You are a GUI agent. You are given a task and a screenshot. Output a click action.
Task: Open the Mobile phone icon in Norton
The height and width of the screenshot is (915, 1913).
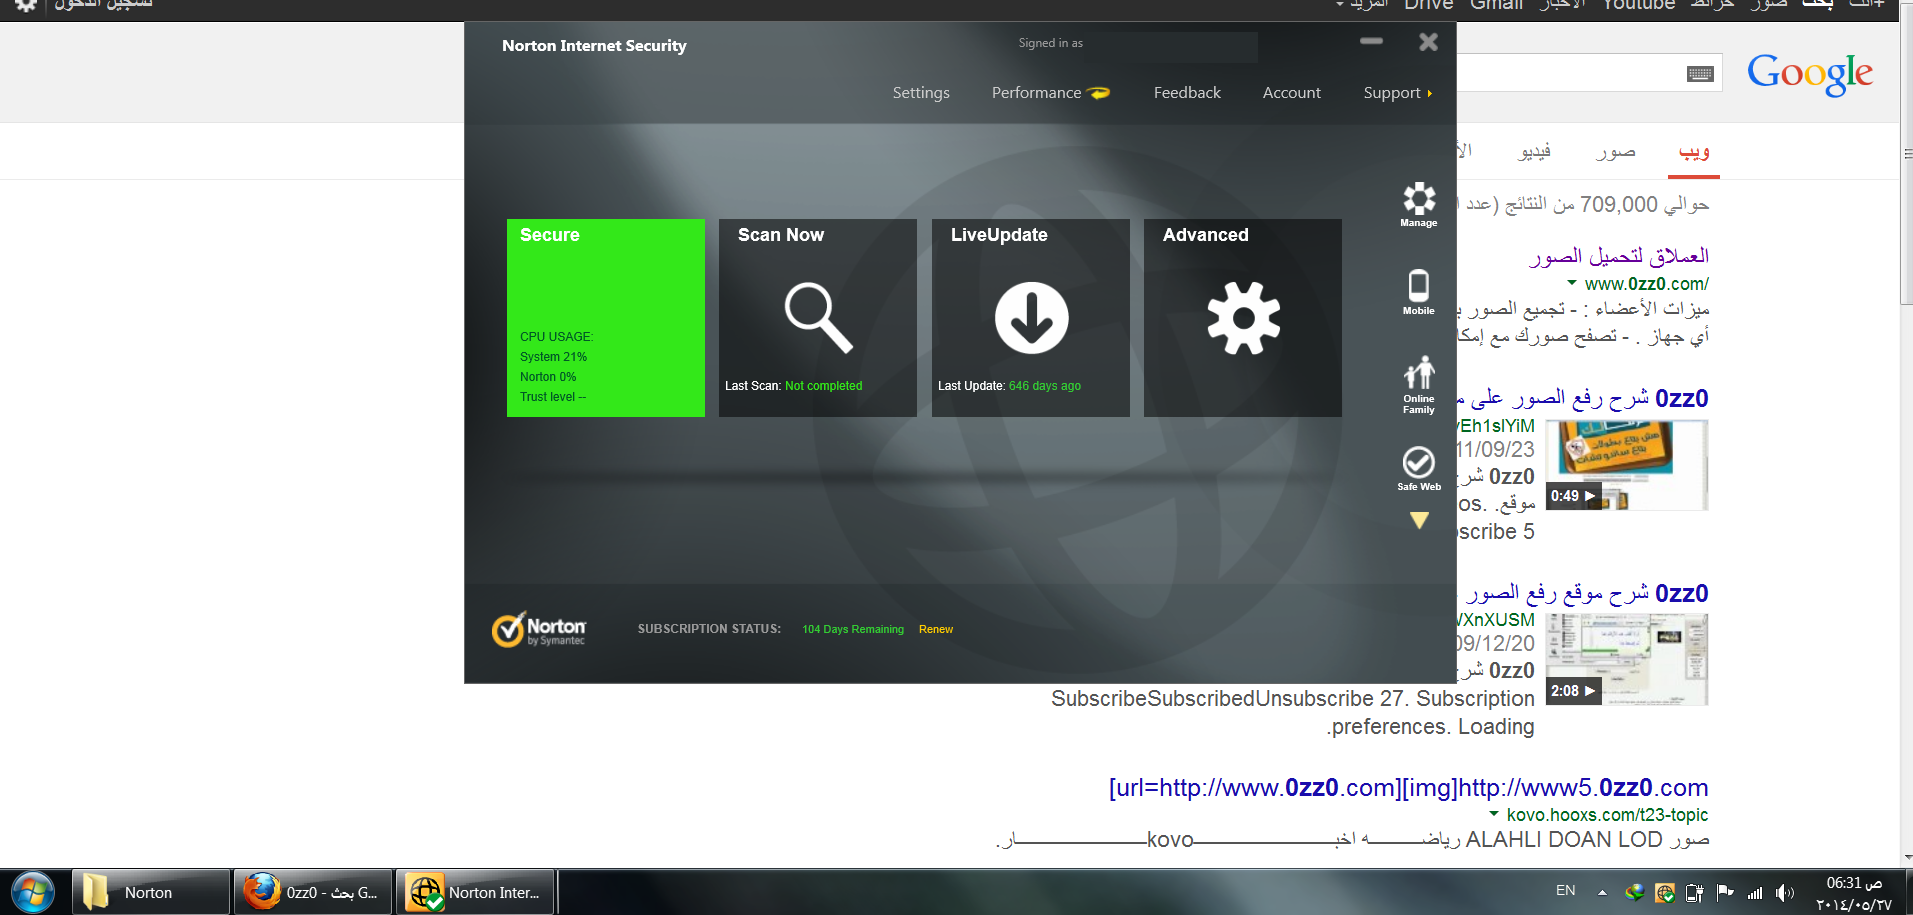(1418, 291)
